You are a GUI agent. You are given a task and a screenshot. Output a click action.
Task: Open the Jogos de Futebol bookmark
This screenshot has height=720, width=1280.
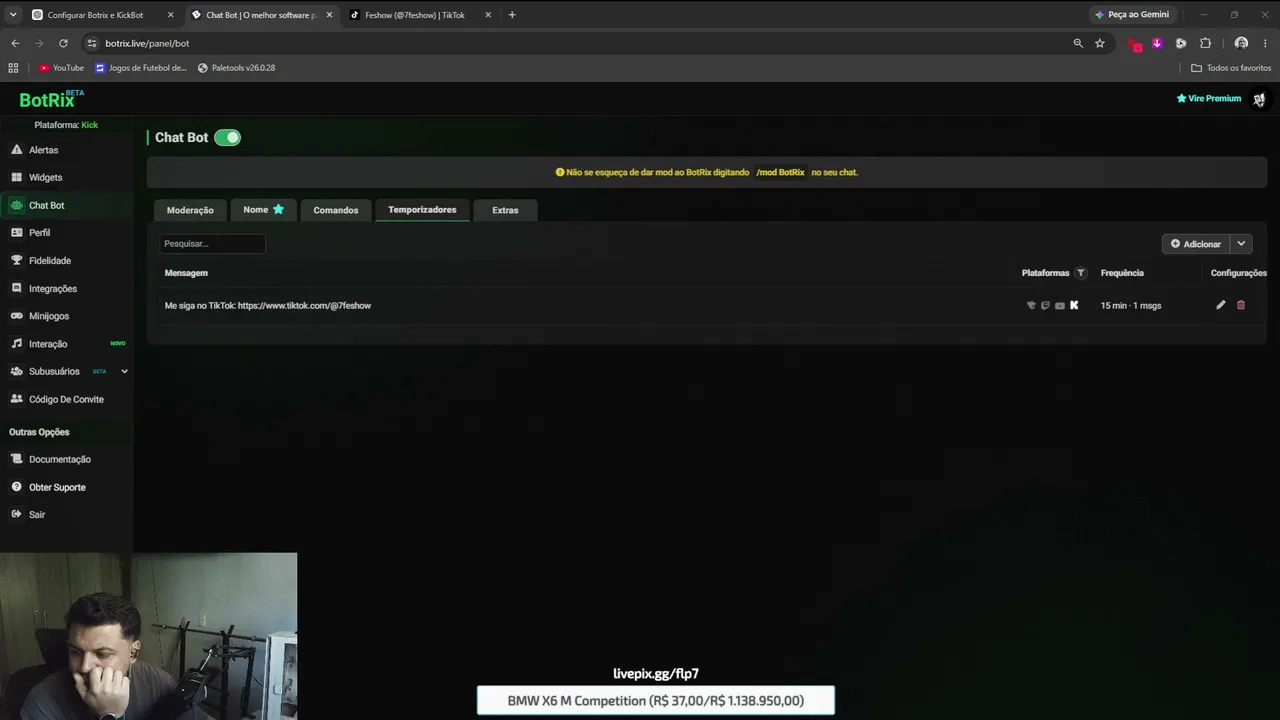click(x=141, y=68)
